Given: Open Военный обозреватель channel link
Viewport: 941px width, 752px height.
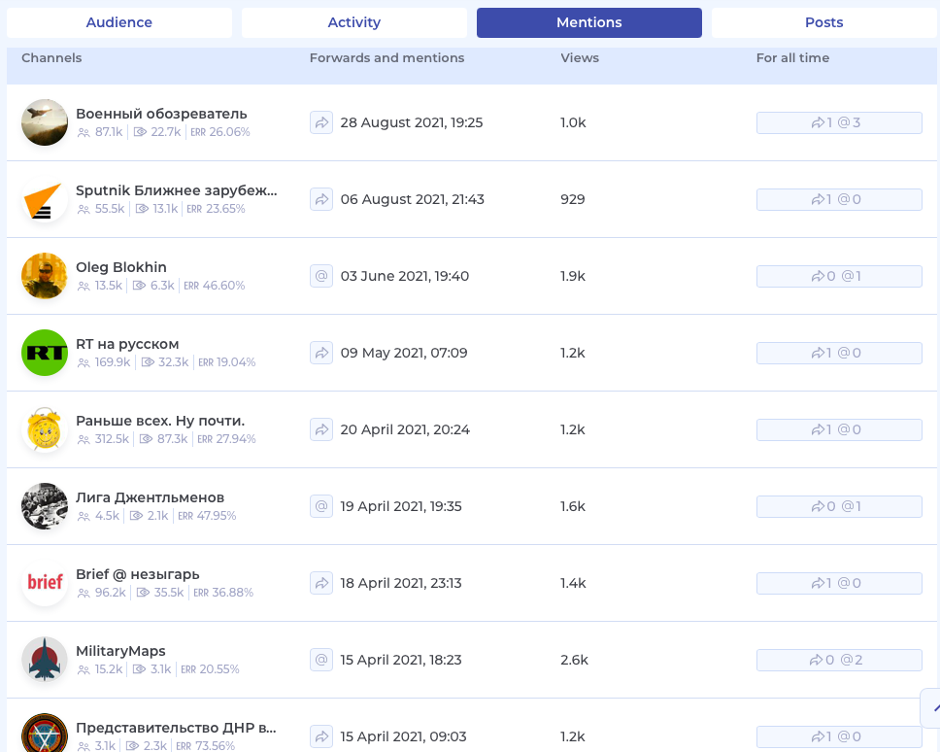Looking at the screenshot, I should pyautogui.click(x=161, y=113).
